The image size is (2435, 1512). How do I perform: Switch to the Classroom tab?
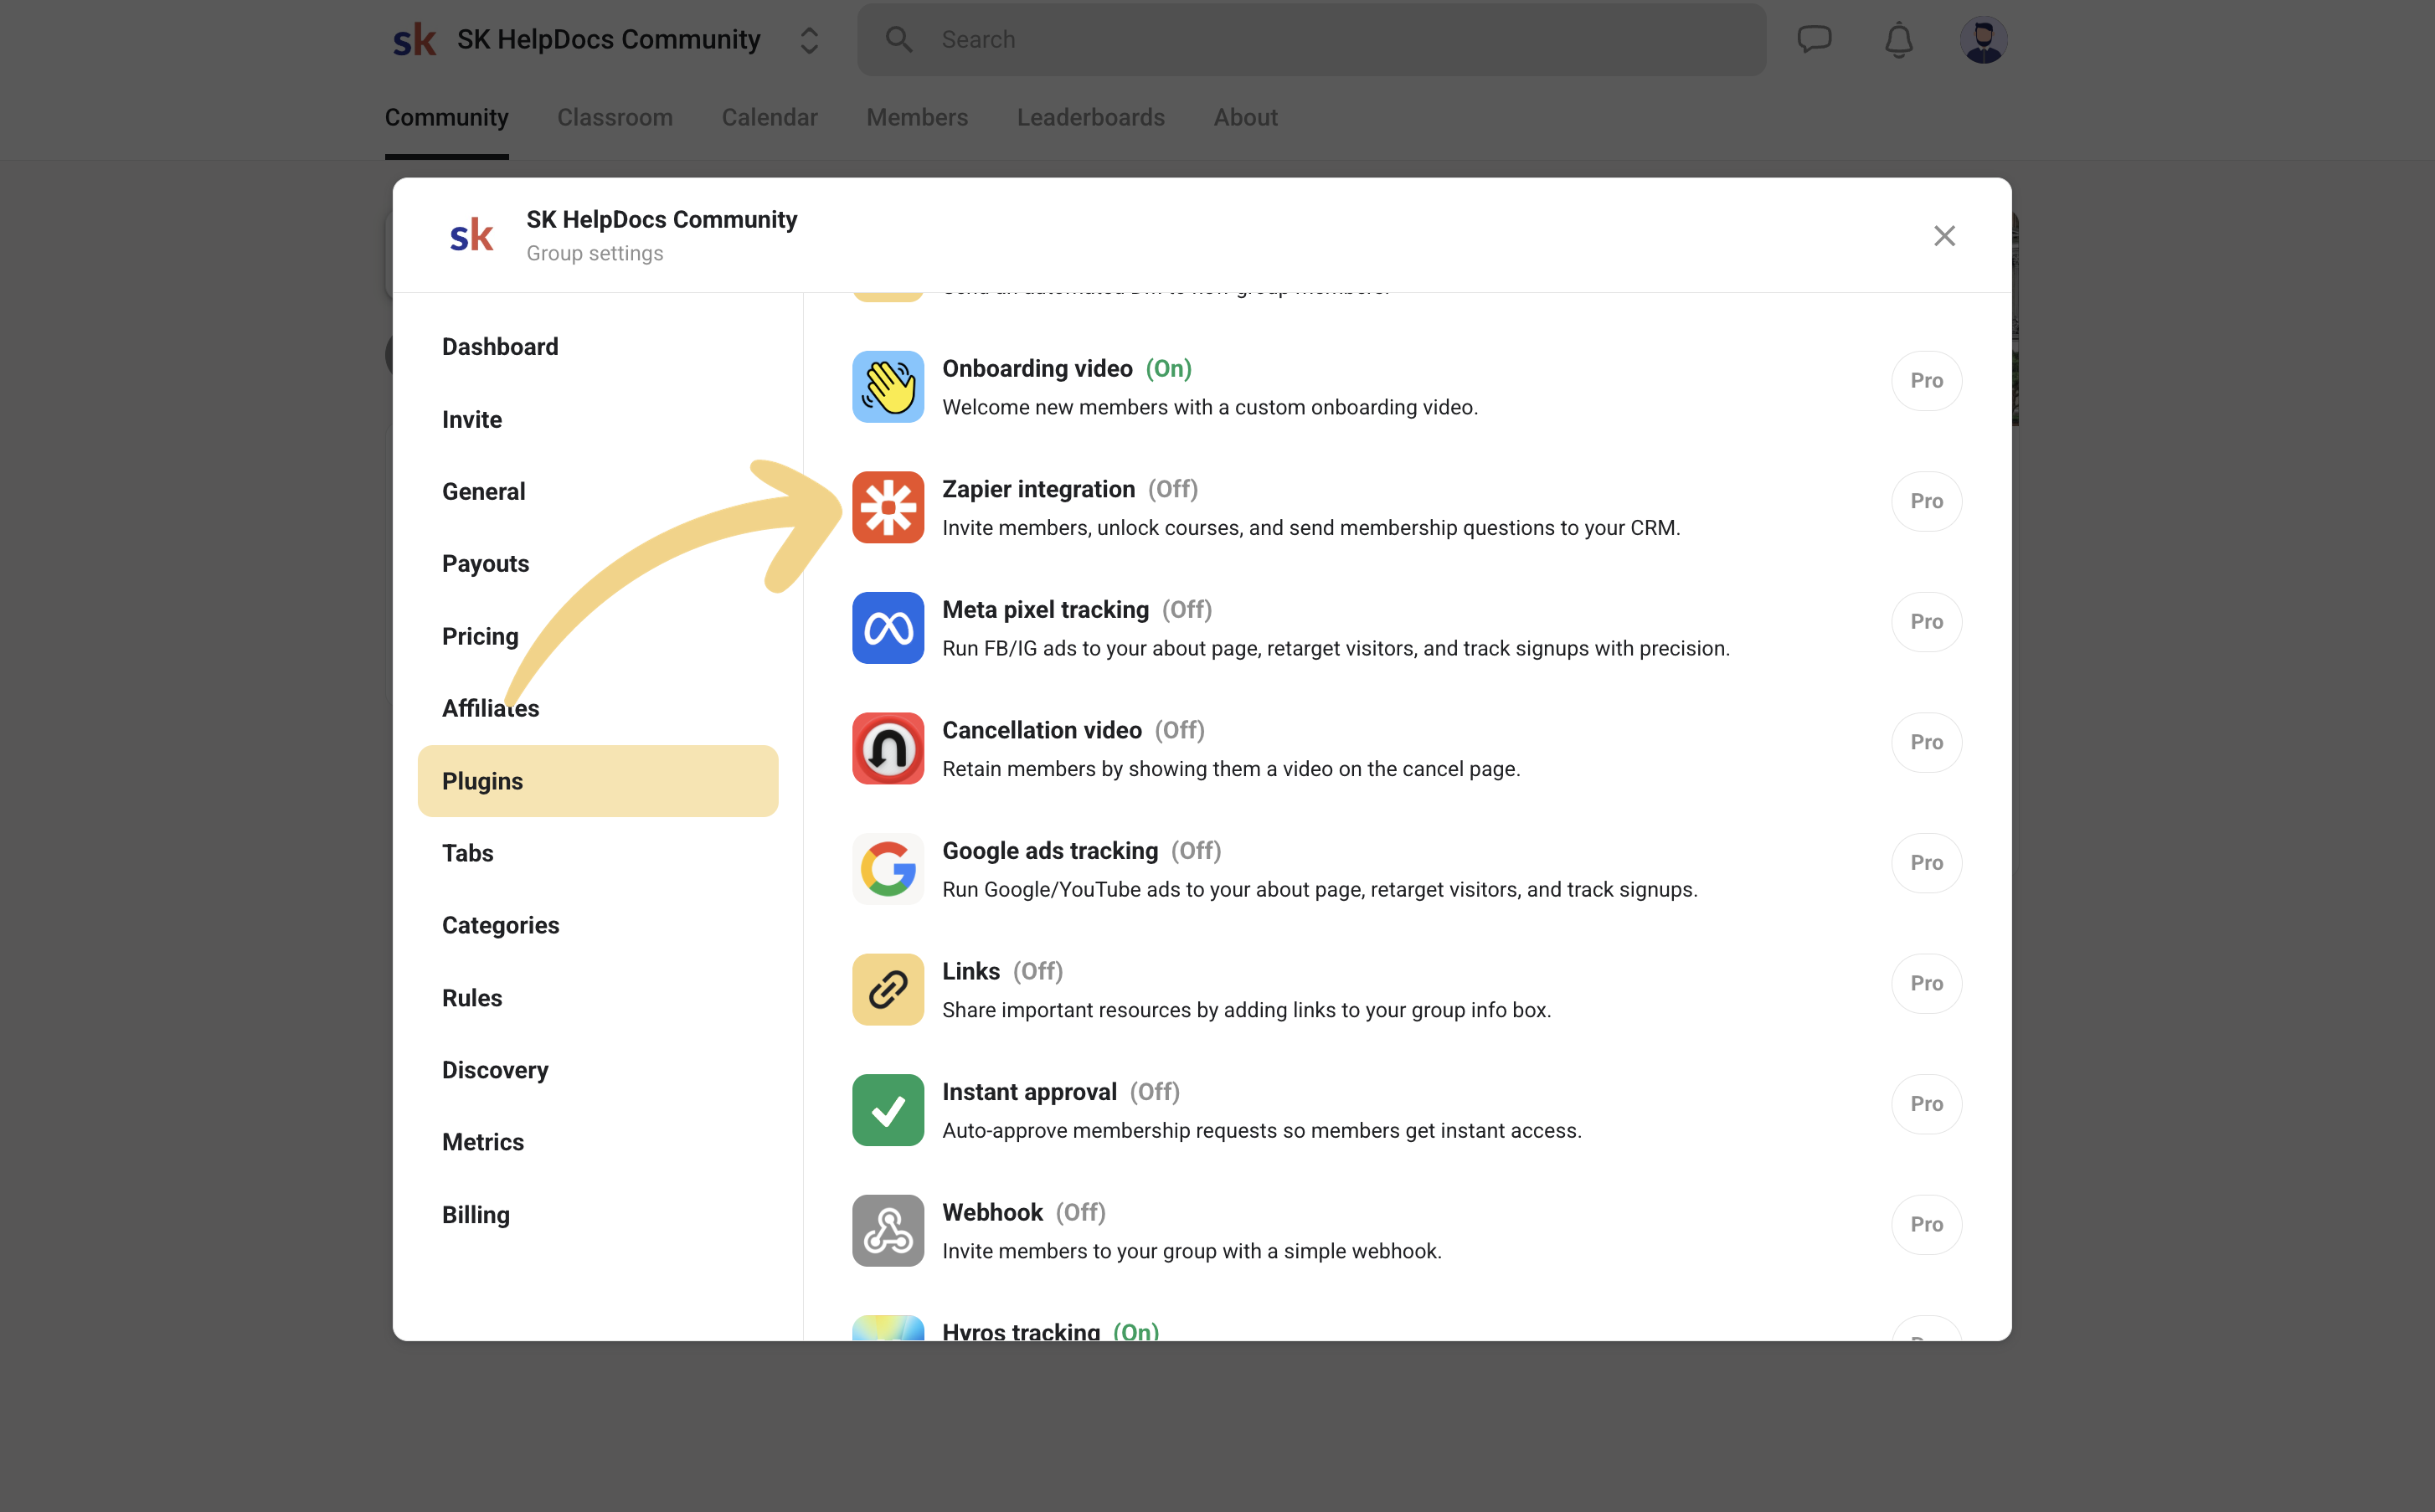[x=614, y=118]
